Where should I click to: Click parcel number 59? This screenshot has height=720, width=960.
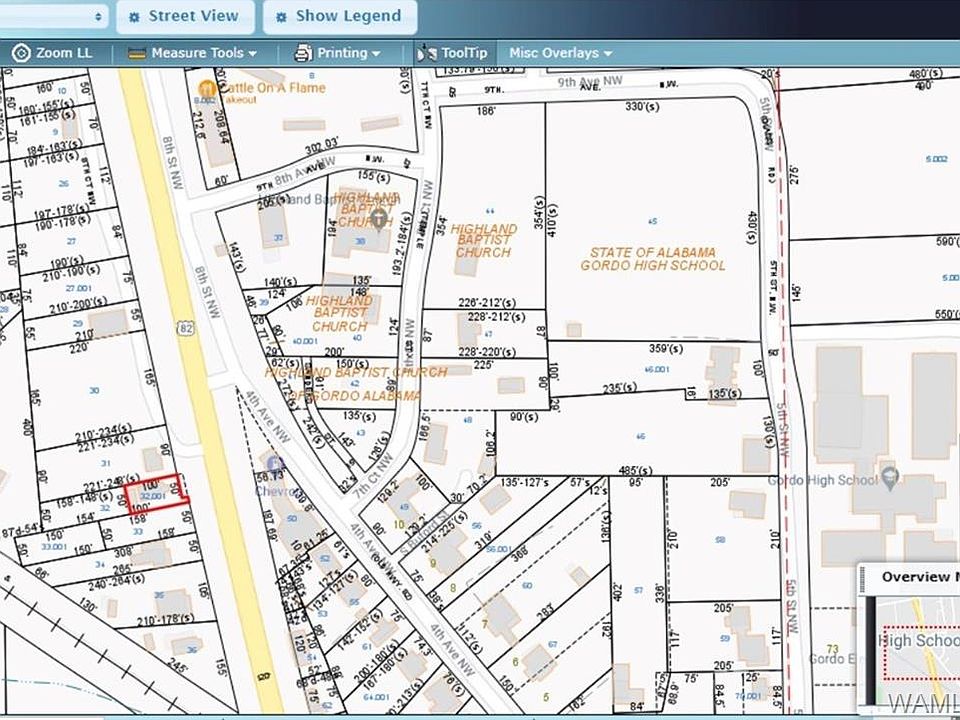(x=725, y=638)
